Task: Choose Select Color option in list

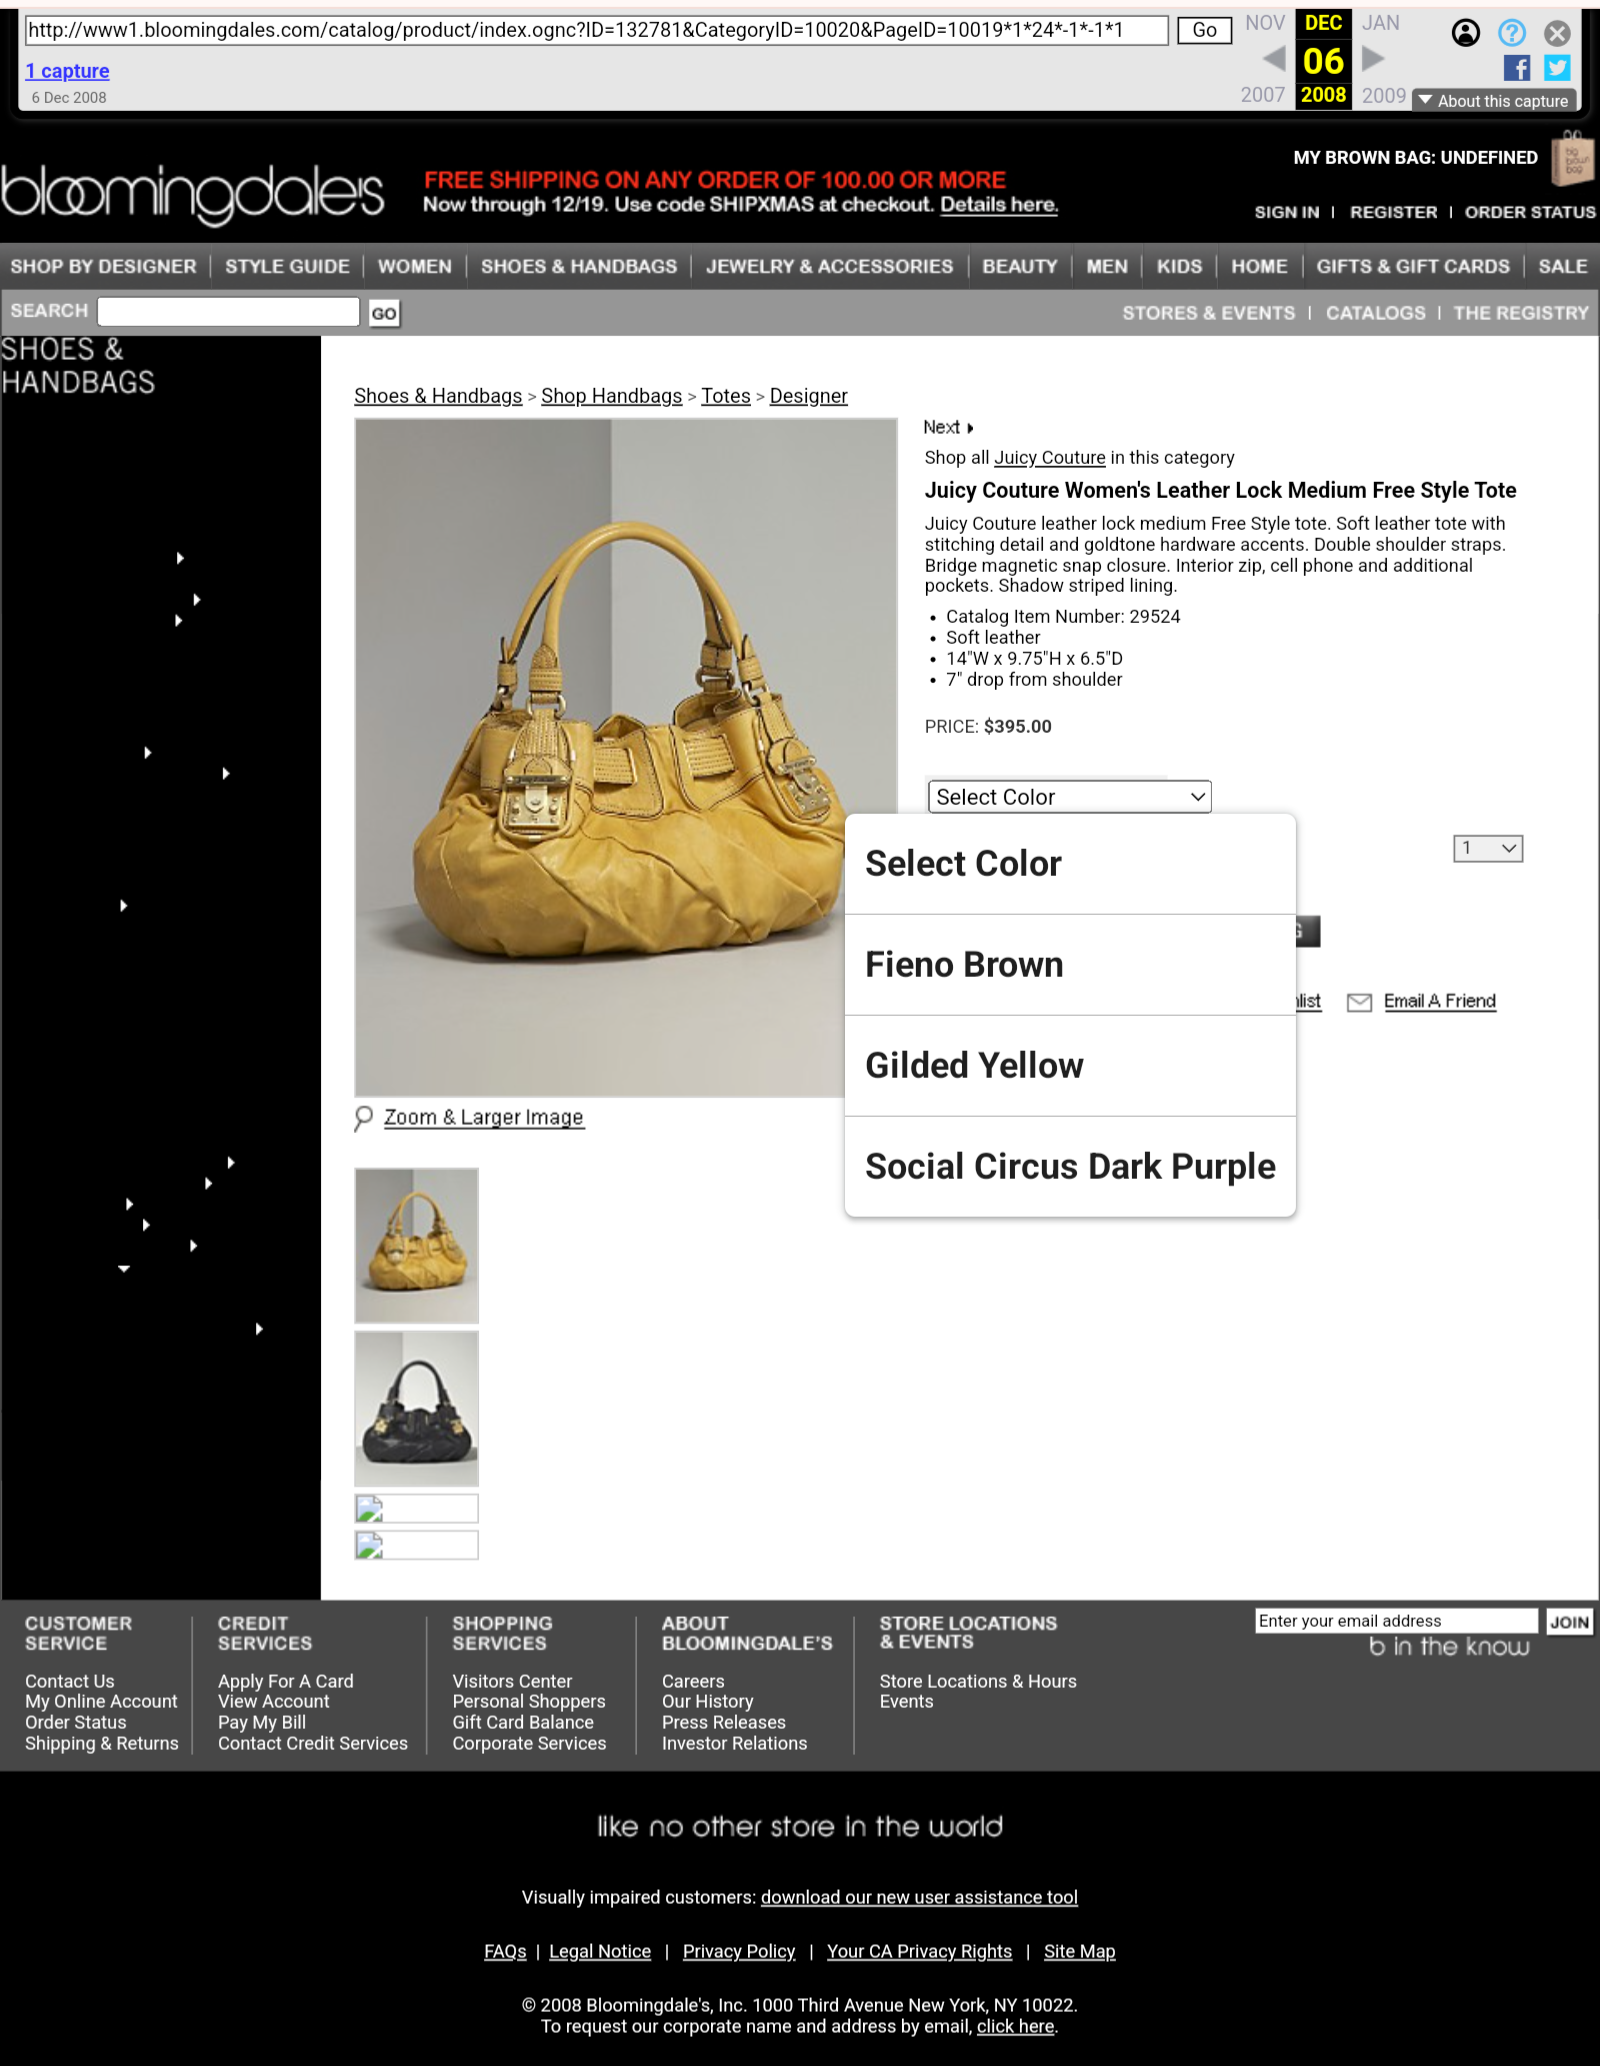Action: click(1070, 864)
